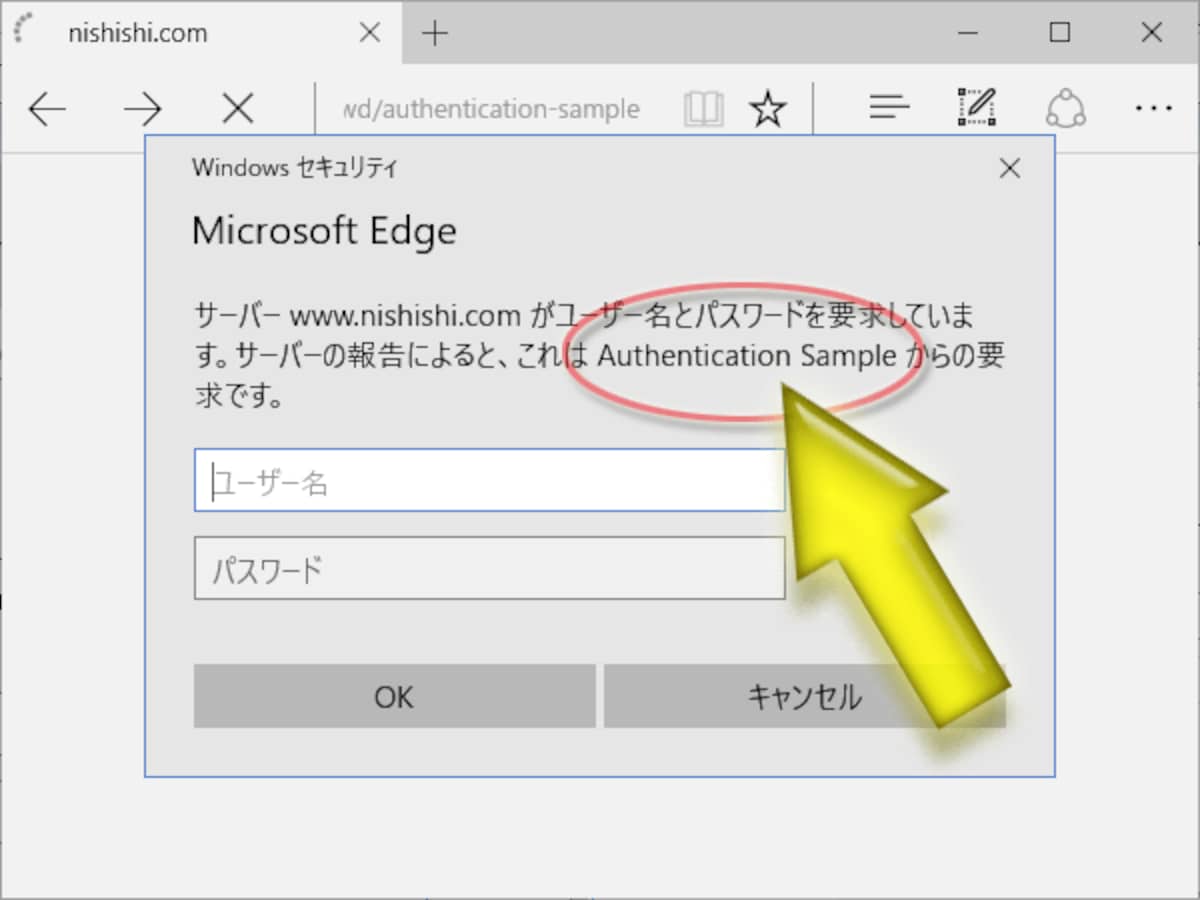
Task: Minimize the Edge browser window
Action: pos(967,33)
